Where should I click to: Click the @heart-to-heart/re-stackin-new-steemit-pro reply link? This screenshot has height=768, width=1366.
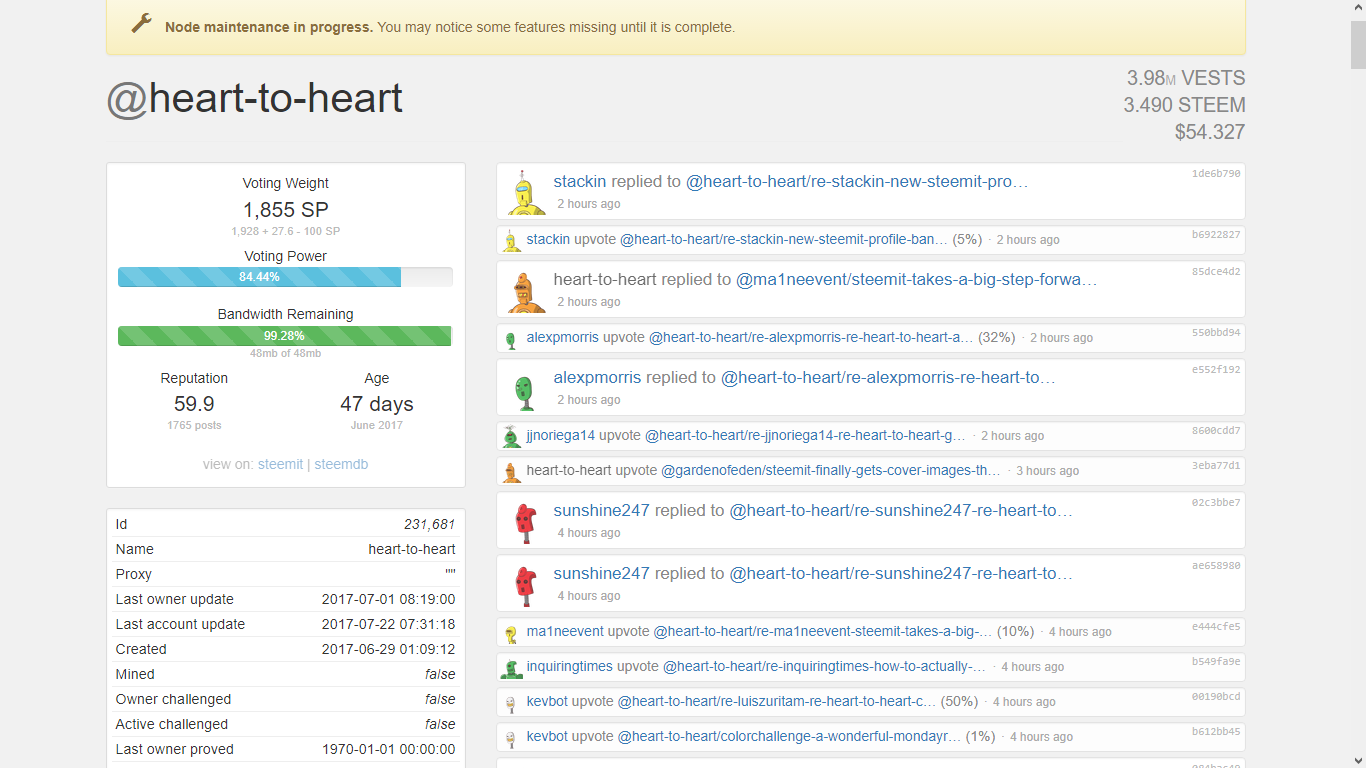(x=855, y=181)
